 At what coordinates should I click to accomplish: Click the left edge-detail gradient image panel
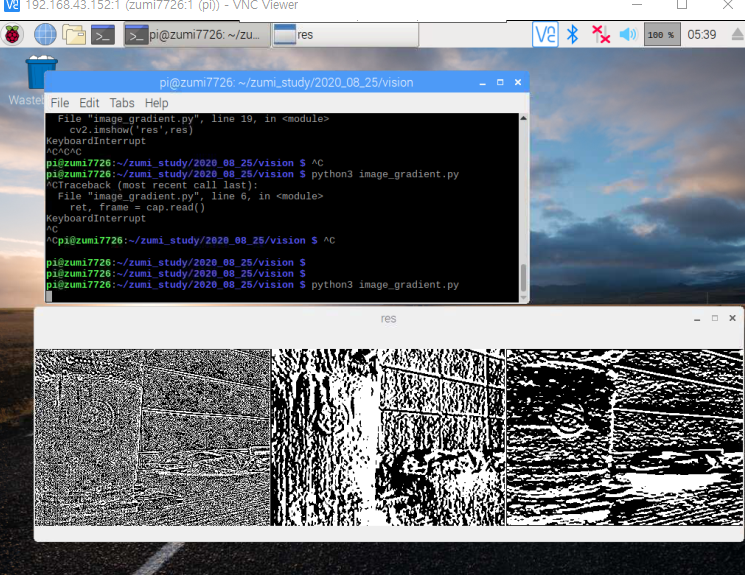click(153, 437)
